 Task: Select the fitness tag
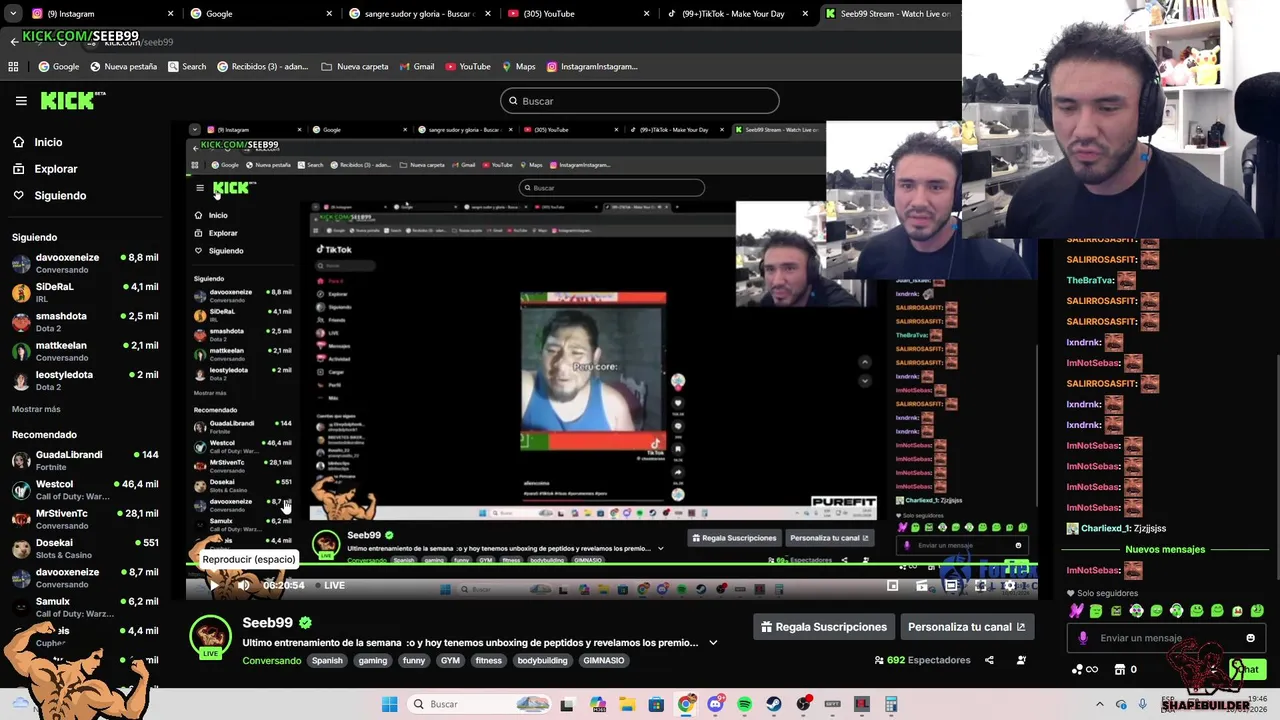[x=488, y=661]
